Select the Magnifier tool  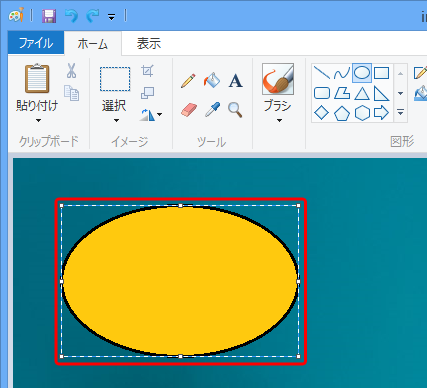[235, 110]
